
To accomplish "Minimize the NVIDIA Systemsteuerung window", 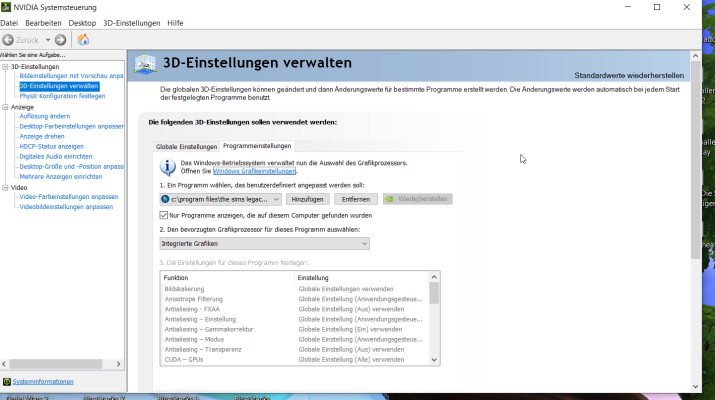I will (628, 7).
